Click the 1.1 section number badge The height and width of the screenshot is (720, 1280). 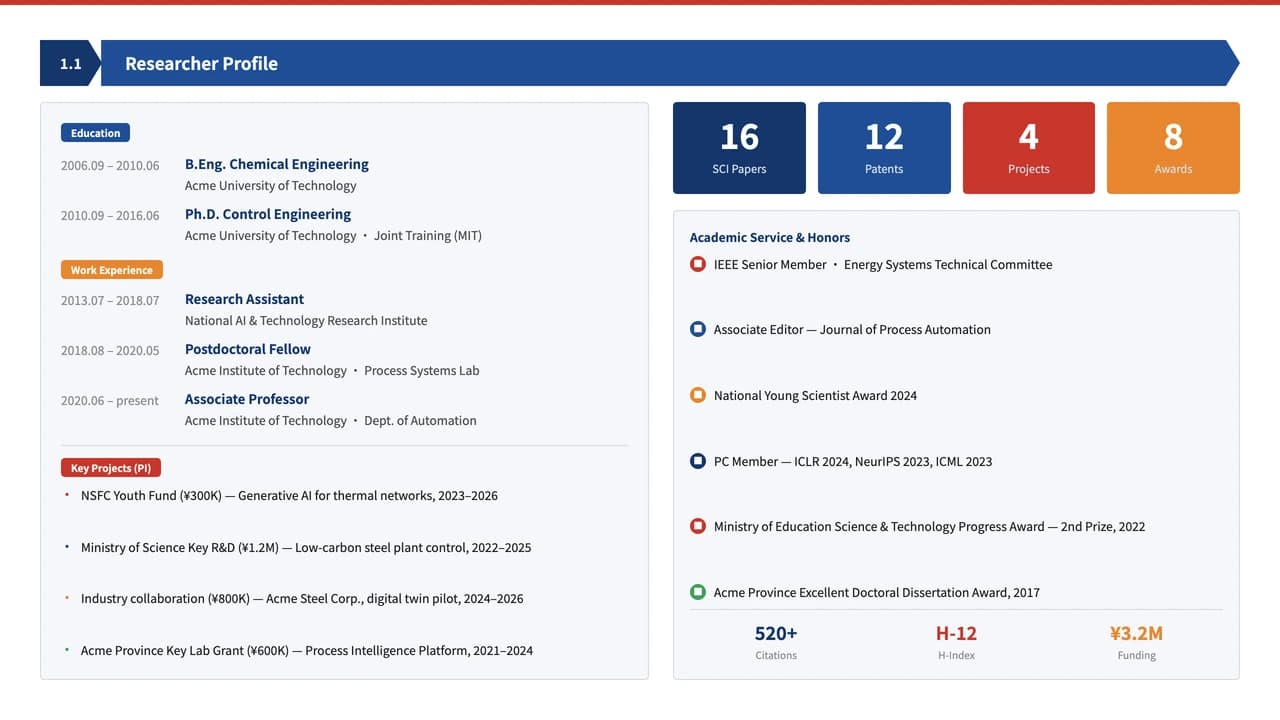coord(70,63)
